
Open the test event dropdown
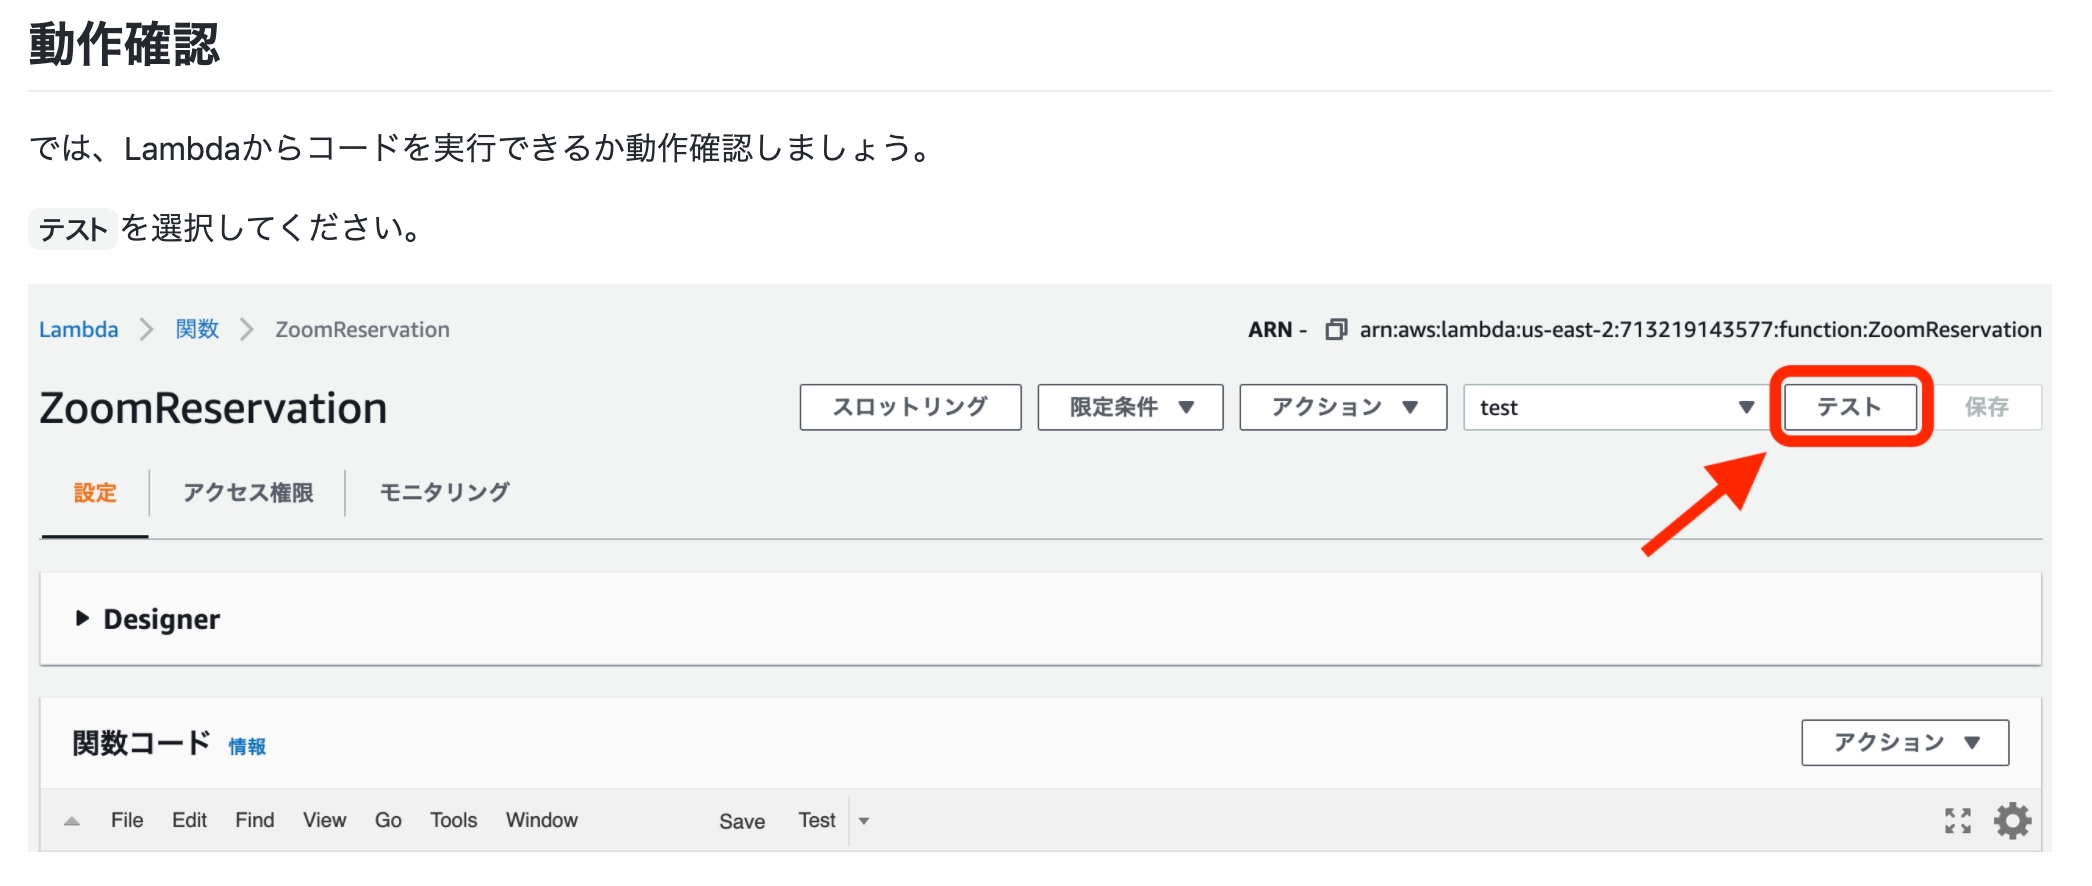(x=1615, y=408)
